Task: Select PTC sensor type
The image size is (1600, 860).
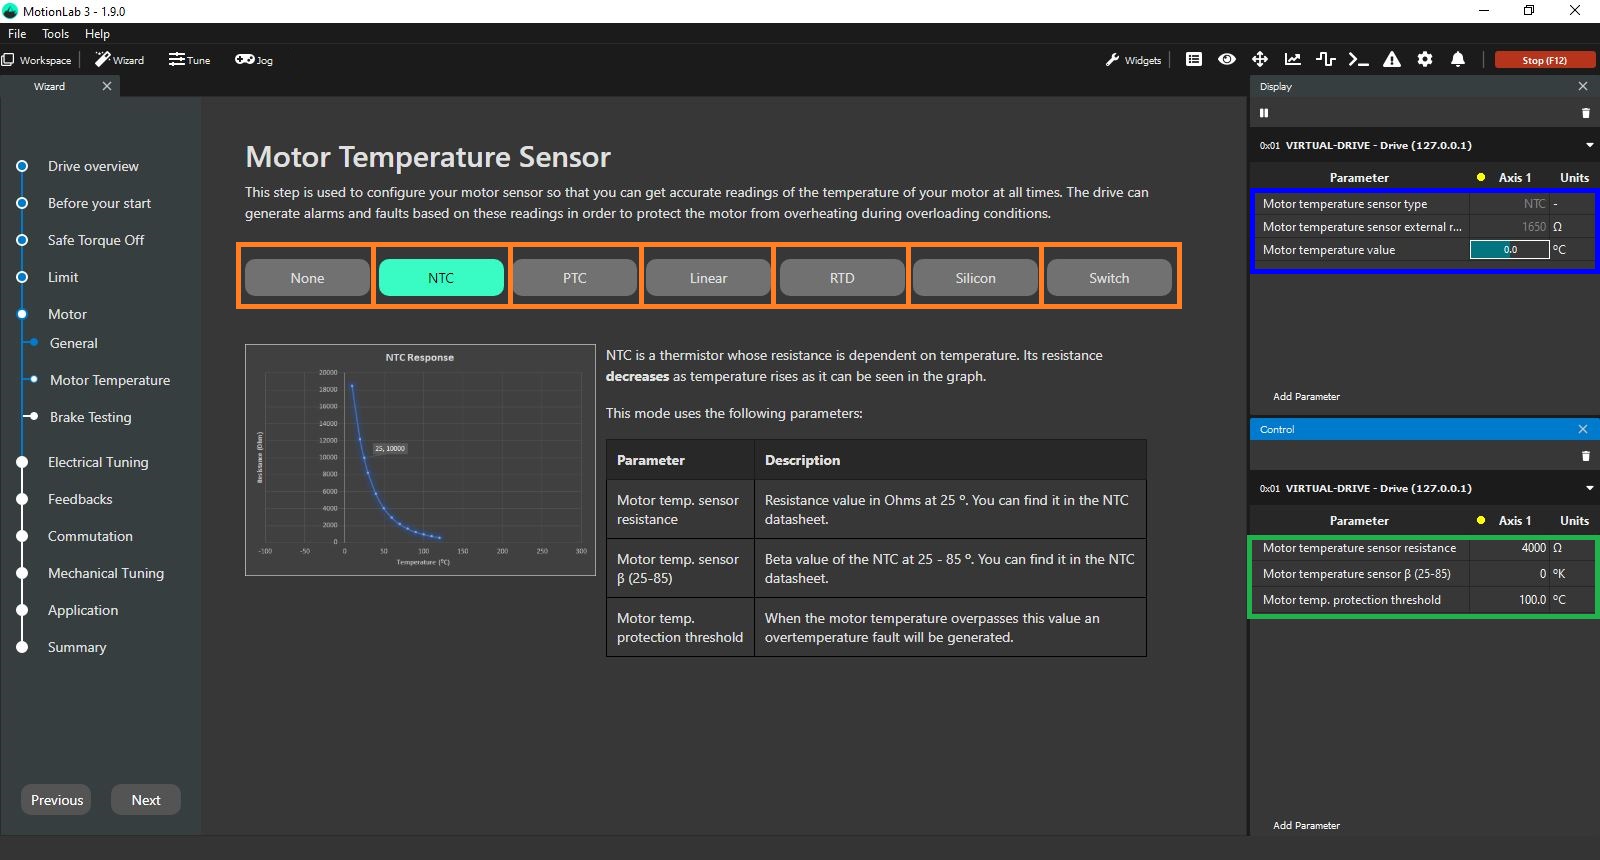Action: coord(575,278)
